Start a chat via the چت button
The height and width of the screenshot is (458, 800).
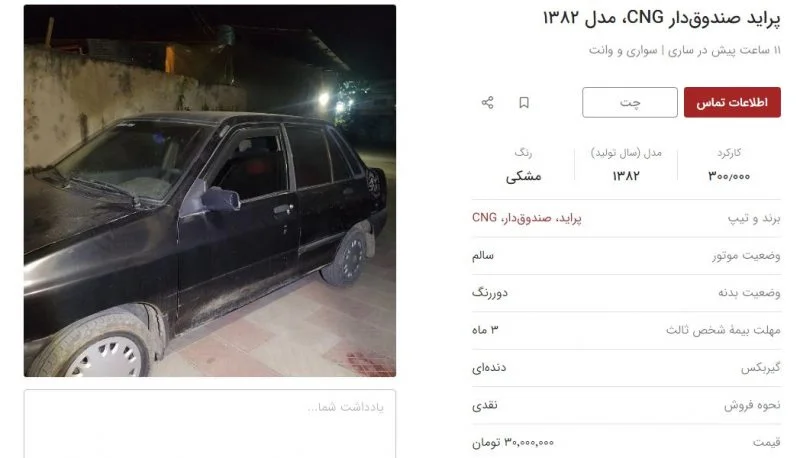[630, 102]
